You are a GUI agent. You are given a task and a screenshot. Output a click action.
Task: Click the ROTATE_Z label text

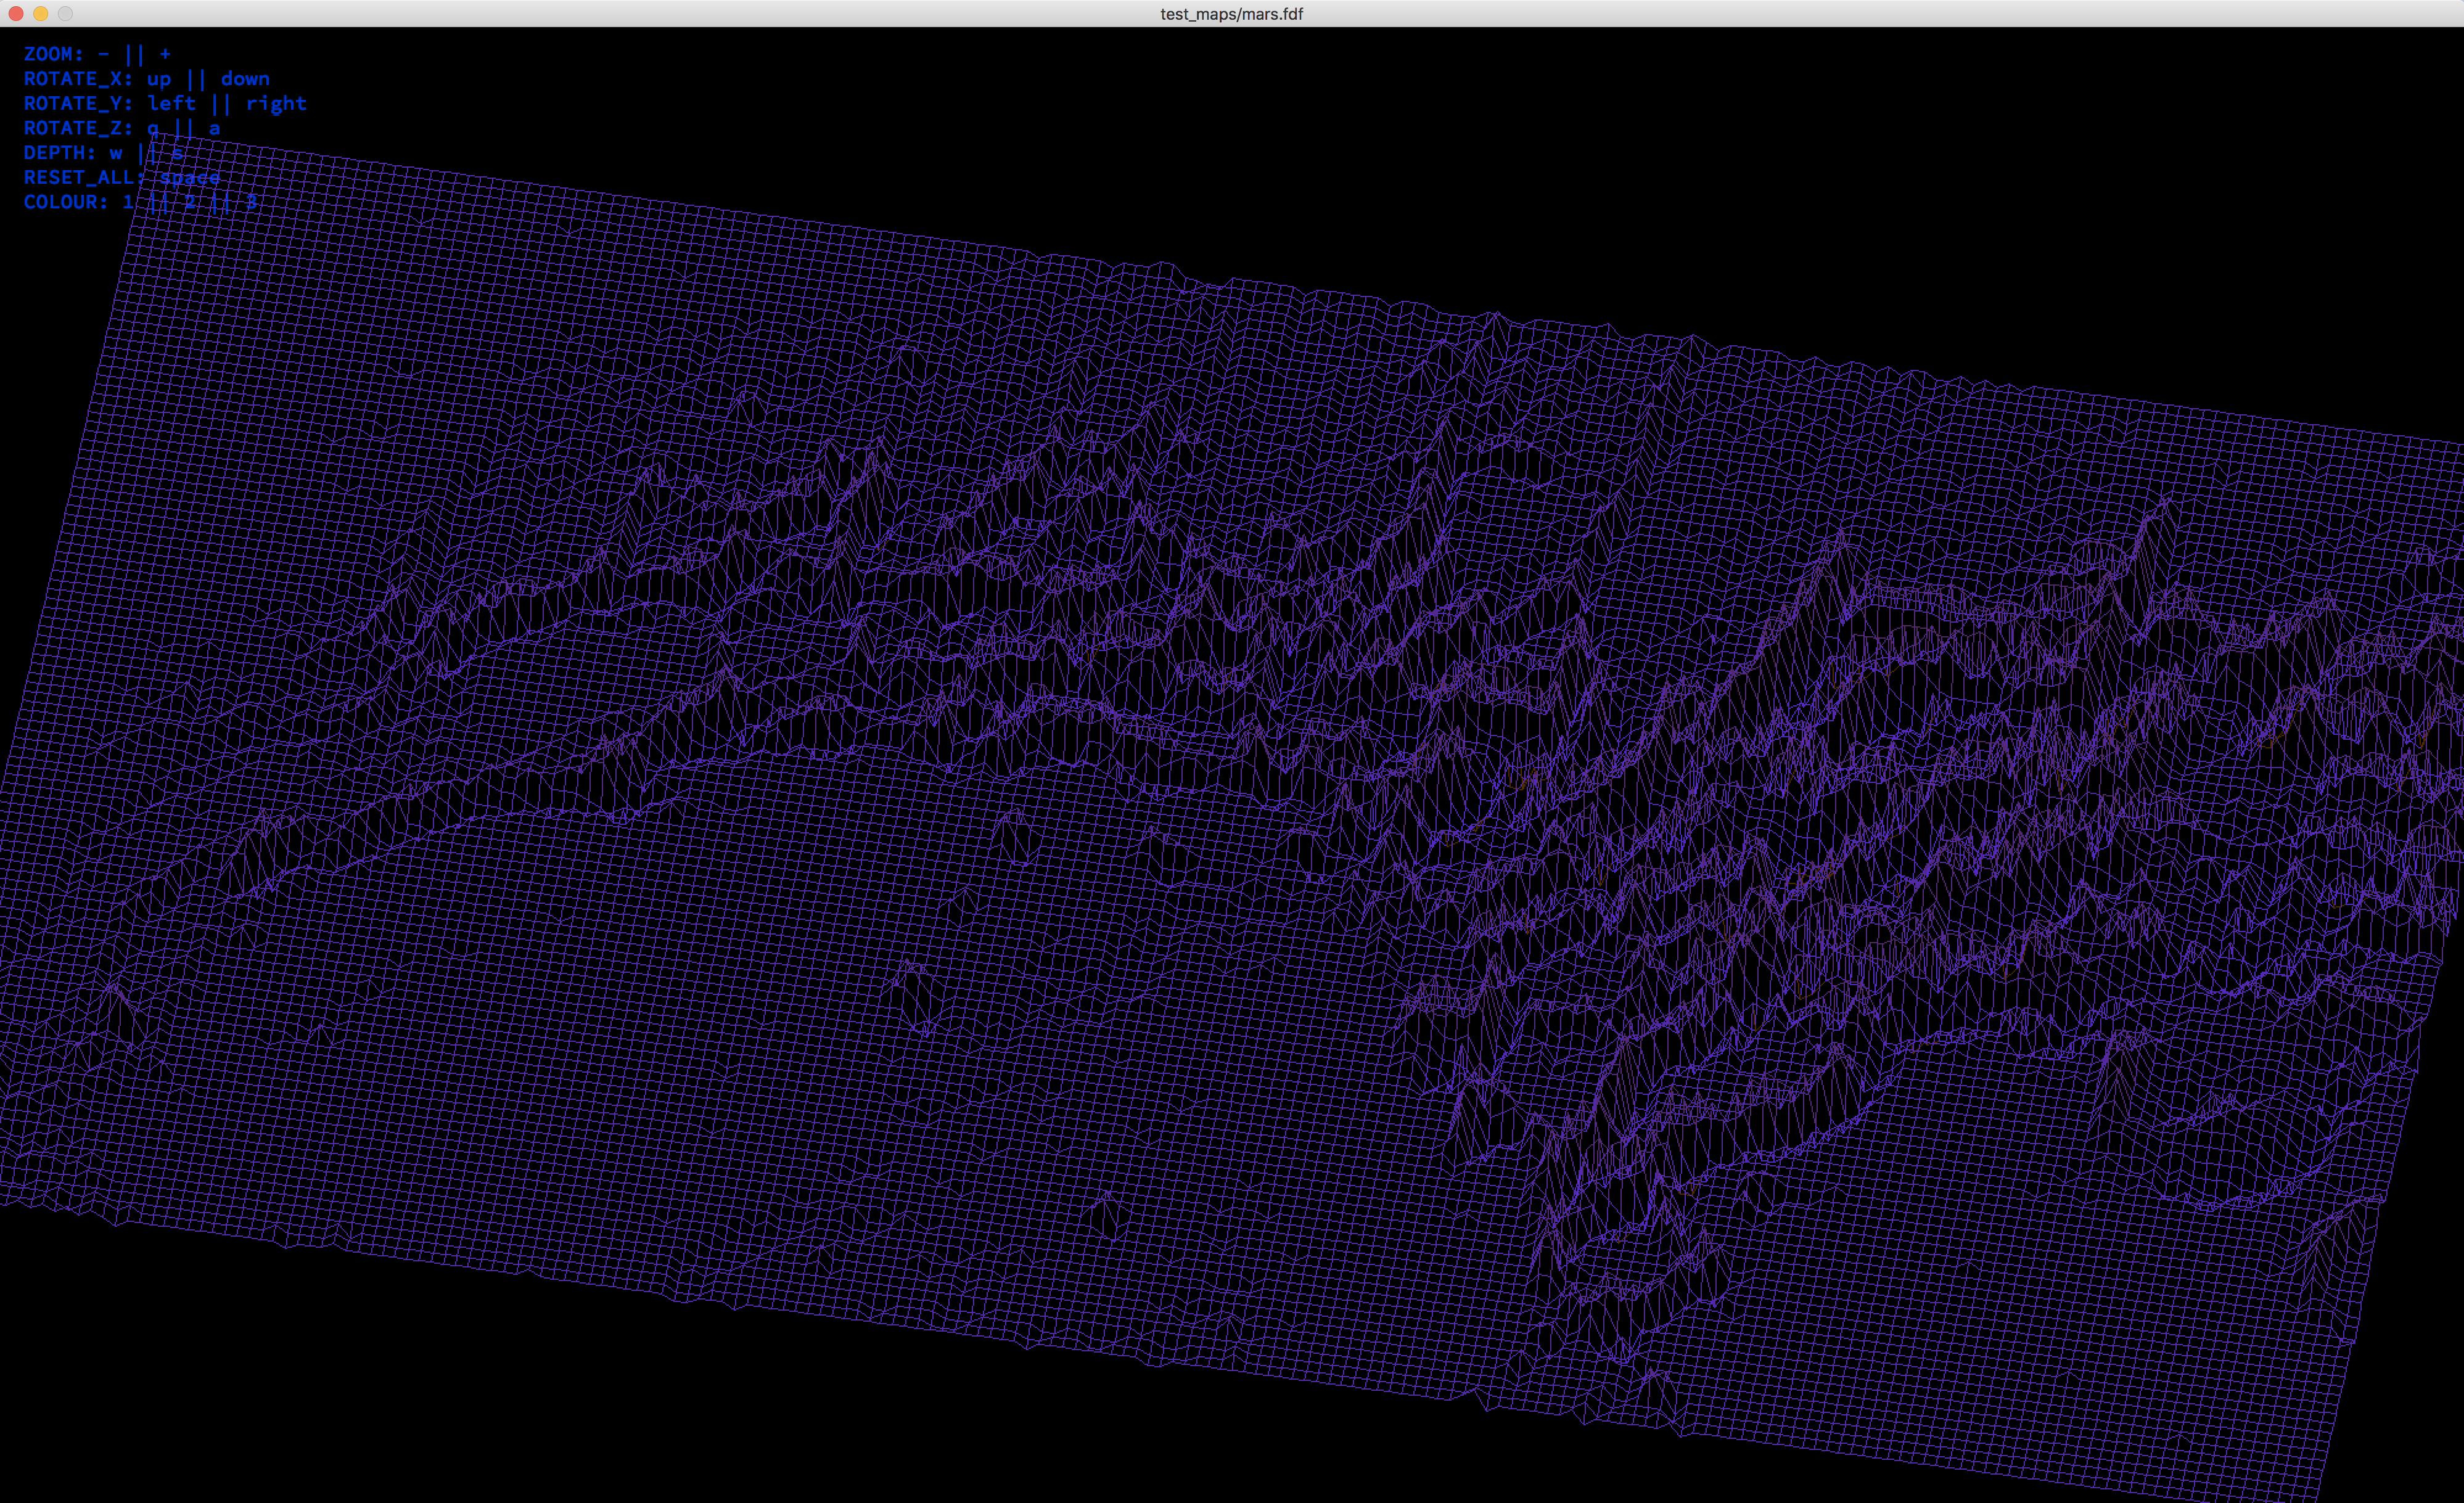[77, 128]
